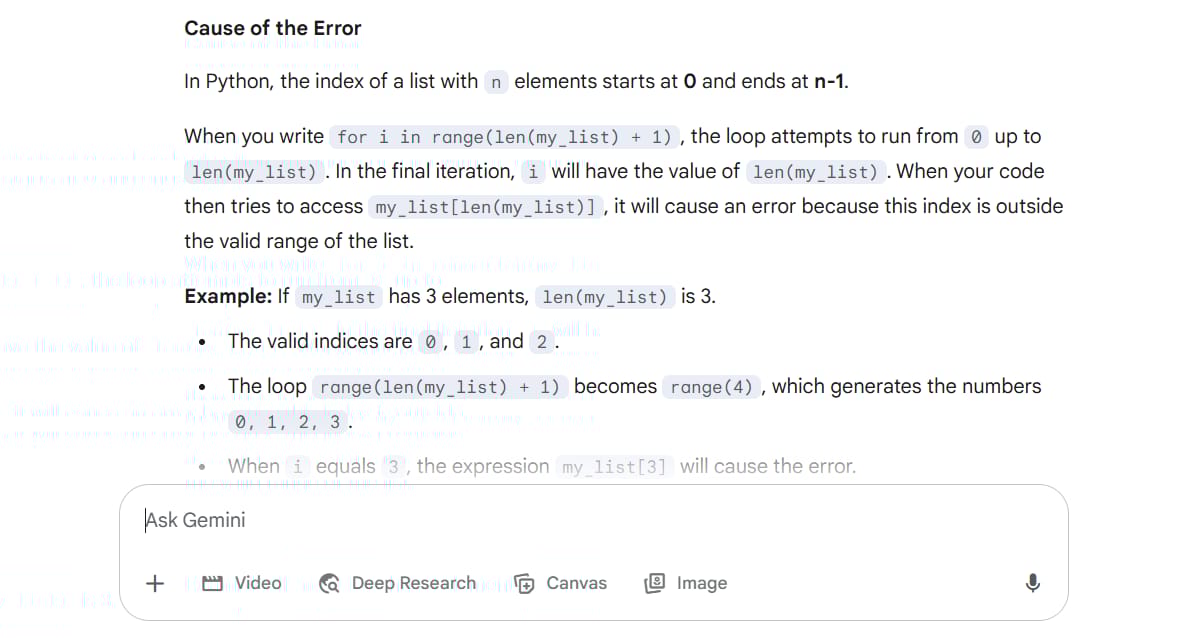Open the Canvas tool icon
This screenshot has width=1196, height=638.
click(524, 584)
